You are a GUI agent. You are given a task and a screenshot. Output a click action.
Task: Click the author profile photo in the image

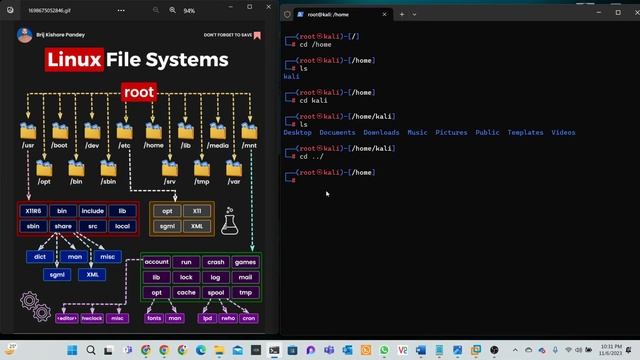pos(24,35)
